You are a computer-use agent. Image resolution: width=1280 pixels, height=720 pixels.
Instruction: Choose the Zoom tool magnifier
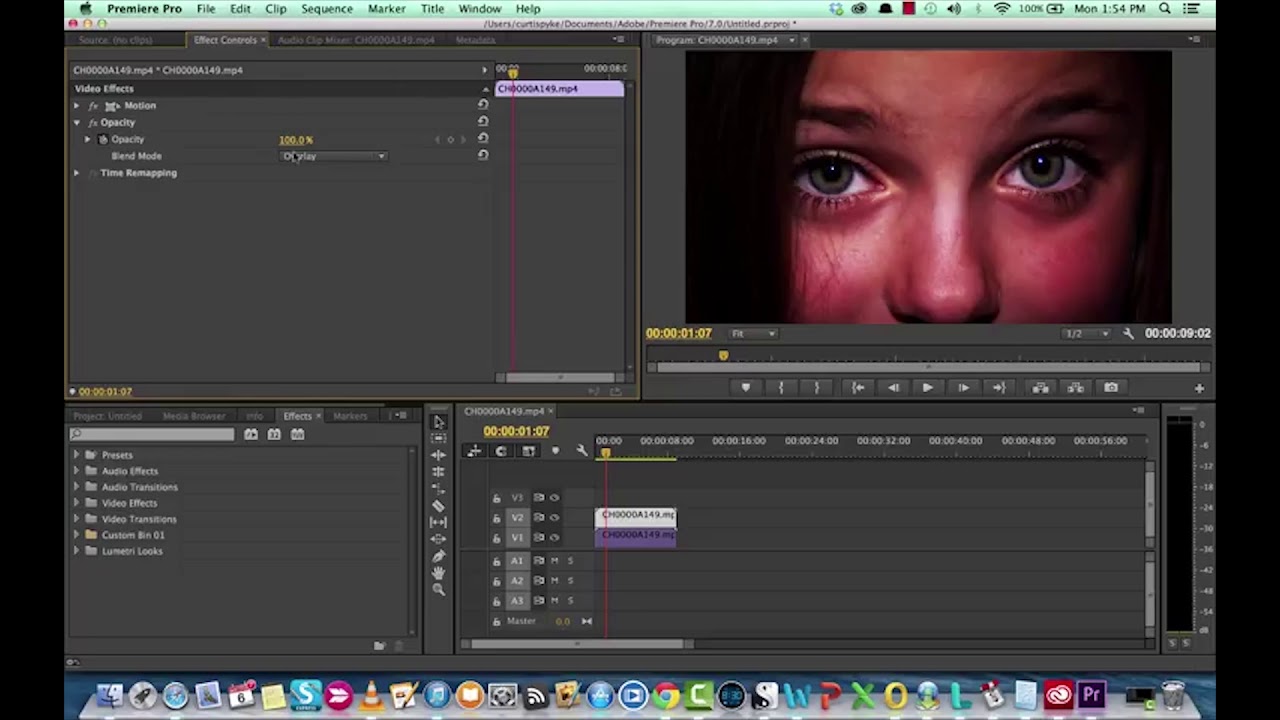[438, 589]
